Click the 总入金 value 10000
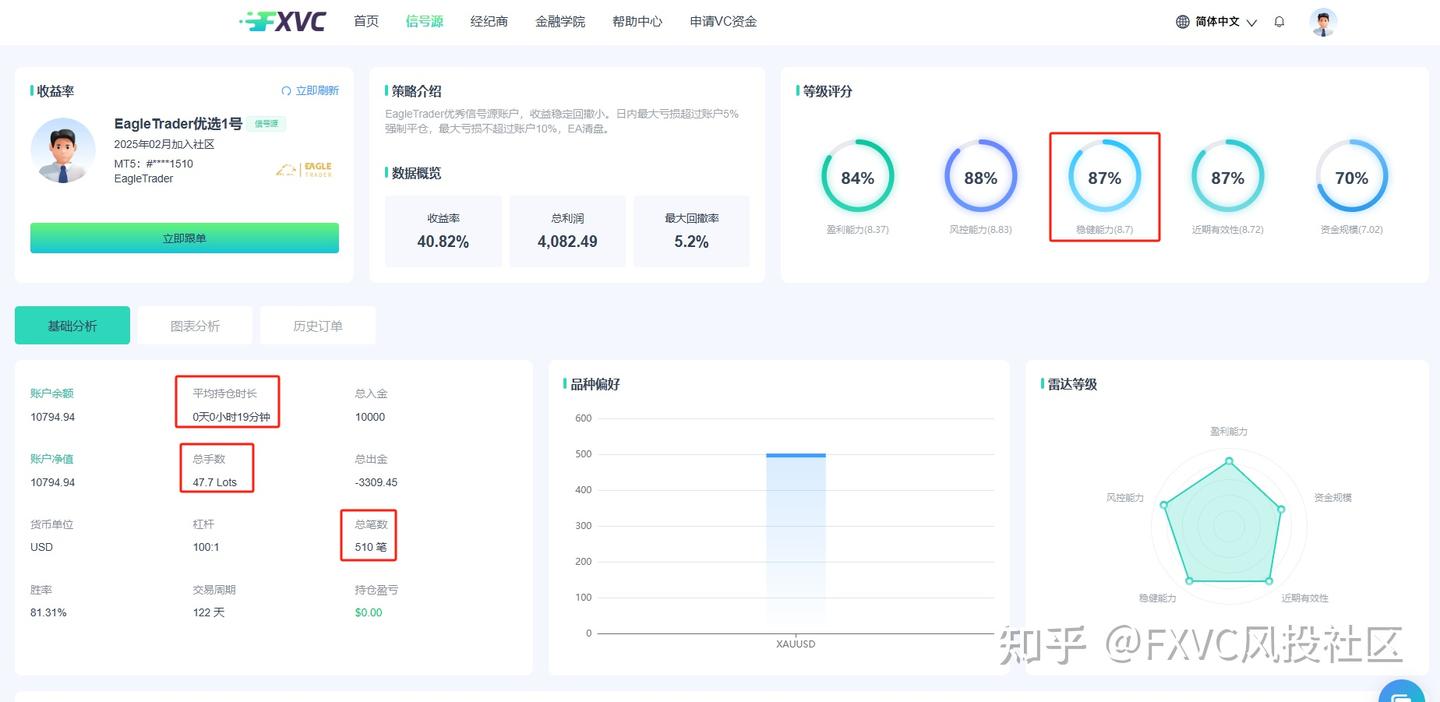Image resolution: width=1440 pixels, height=702 pixels. 370,417
